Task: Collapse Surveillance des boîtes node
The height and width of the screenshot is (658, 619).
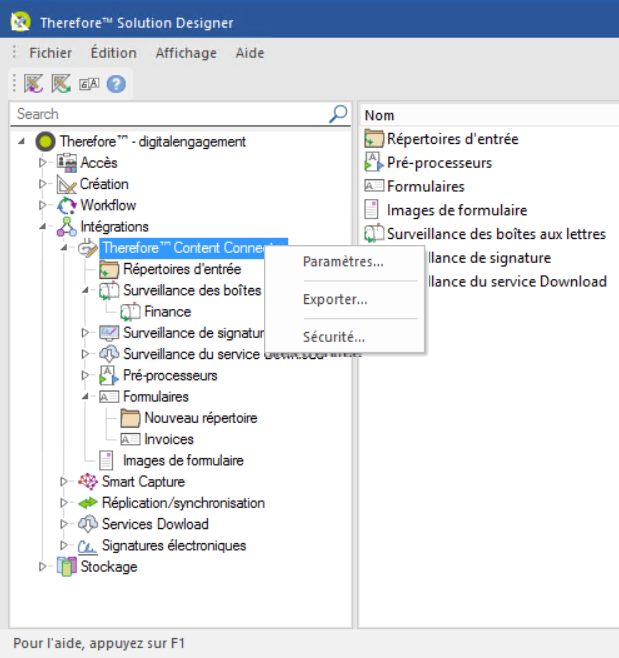Action: tap(85, 290)
